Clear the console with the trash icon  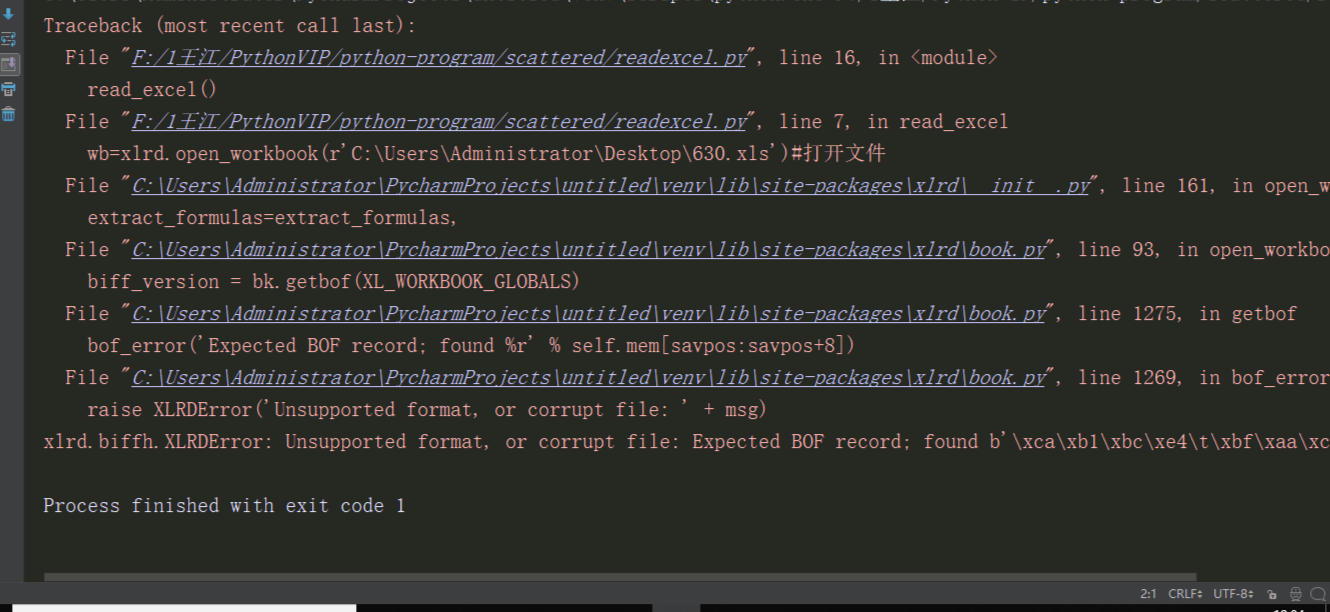pos(9,114)
